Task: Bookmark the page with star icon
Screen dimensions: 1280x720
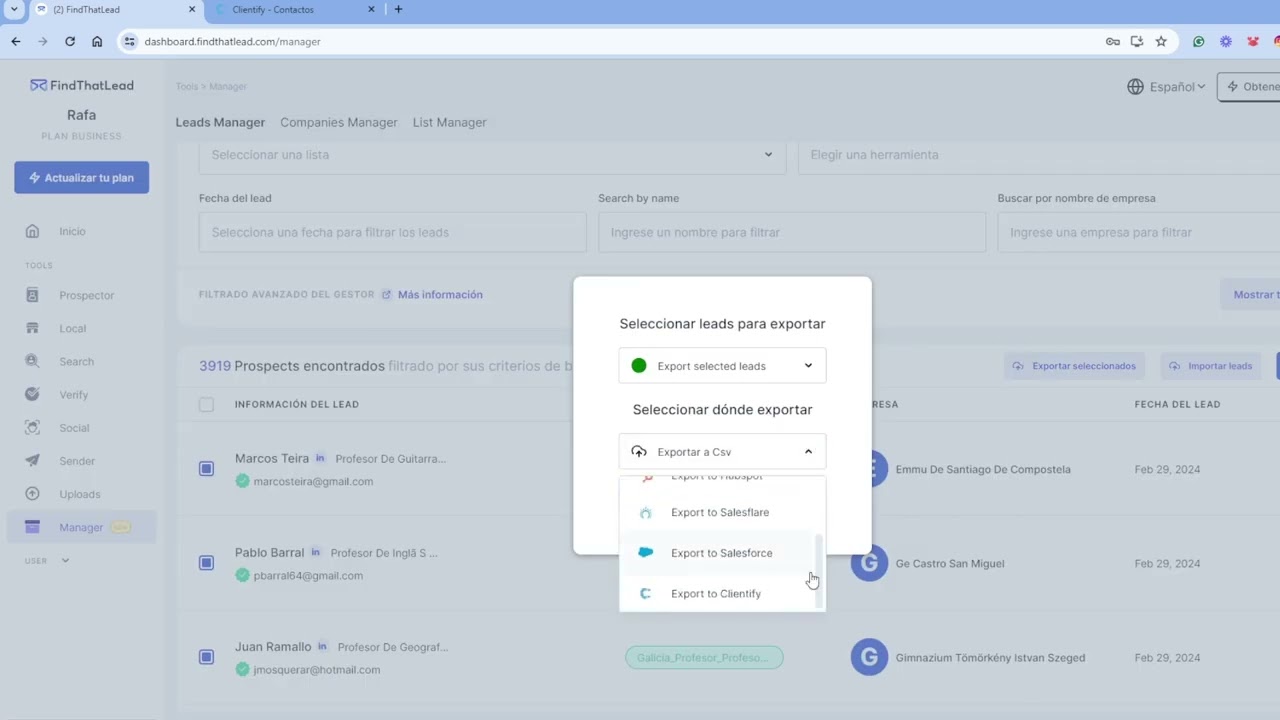Action: [1161, 41]
